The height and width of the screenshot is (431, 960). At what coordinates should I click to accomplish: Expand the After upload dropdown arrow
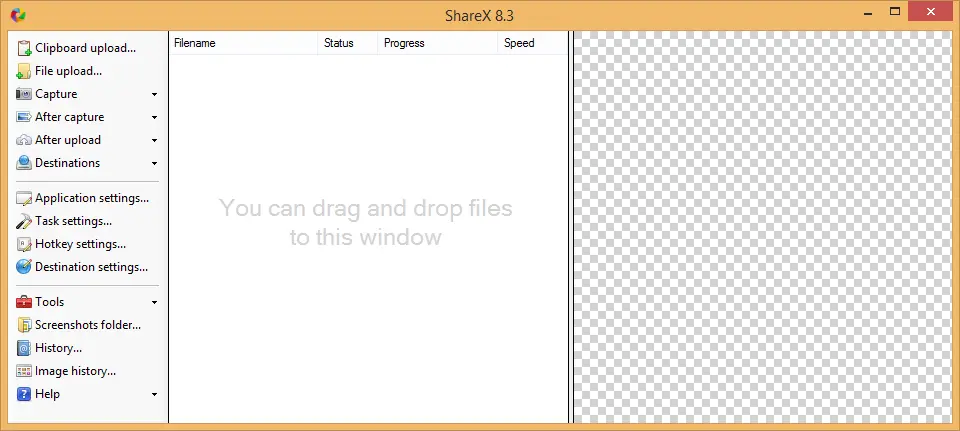coord(154,140)
